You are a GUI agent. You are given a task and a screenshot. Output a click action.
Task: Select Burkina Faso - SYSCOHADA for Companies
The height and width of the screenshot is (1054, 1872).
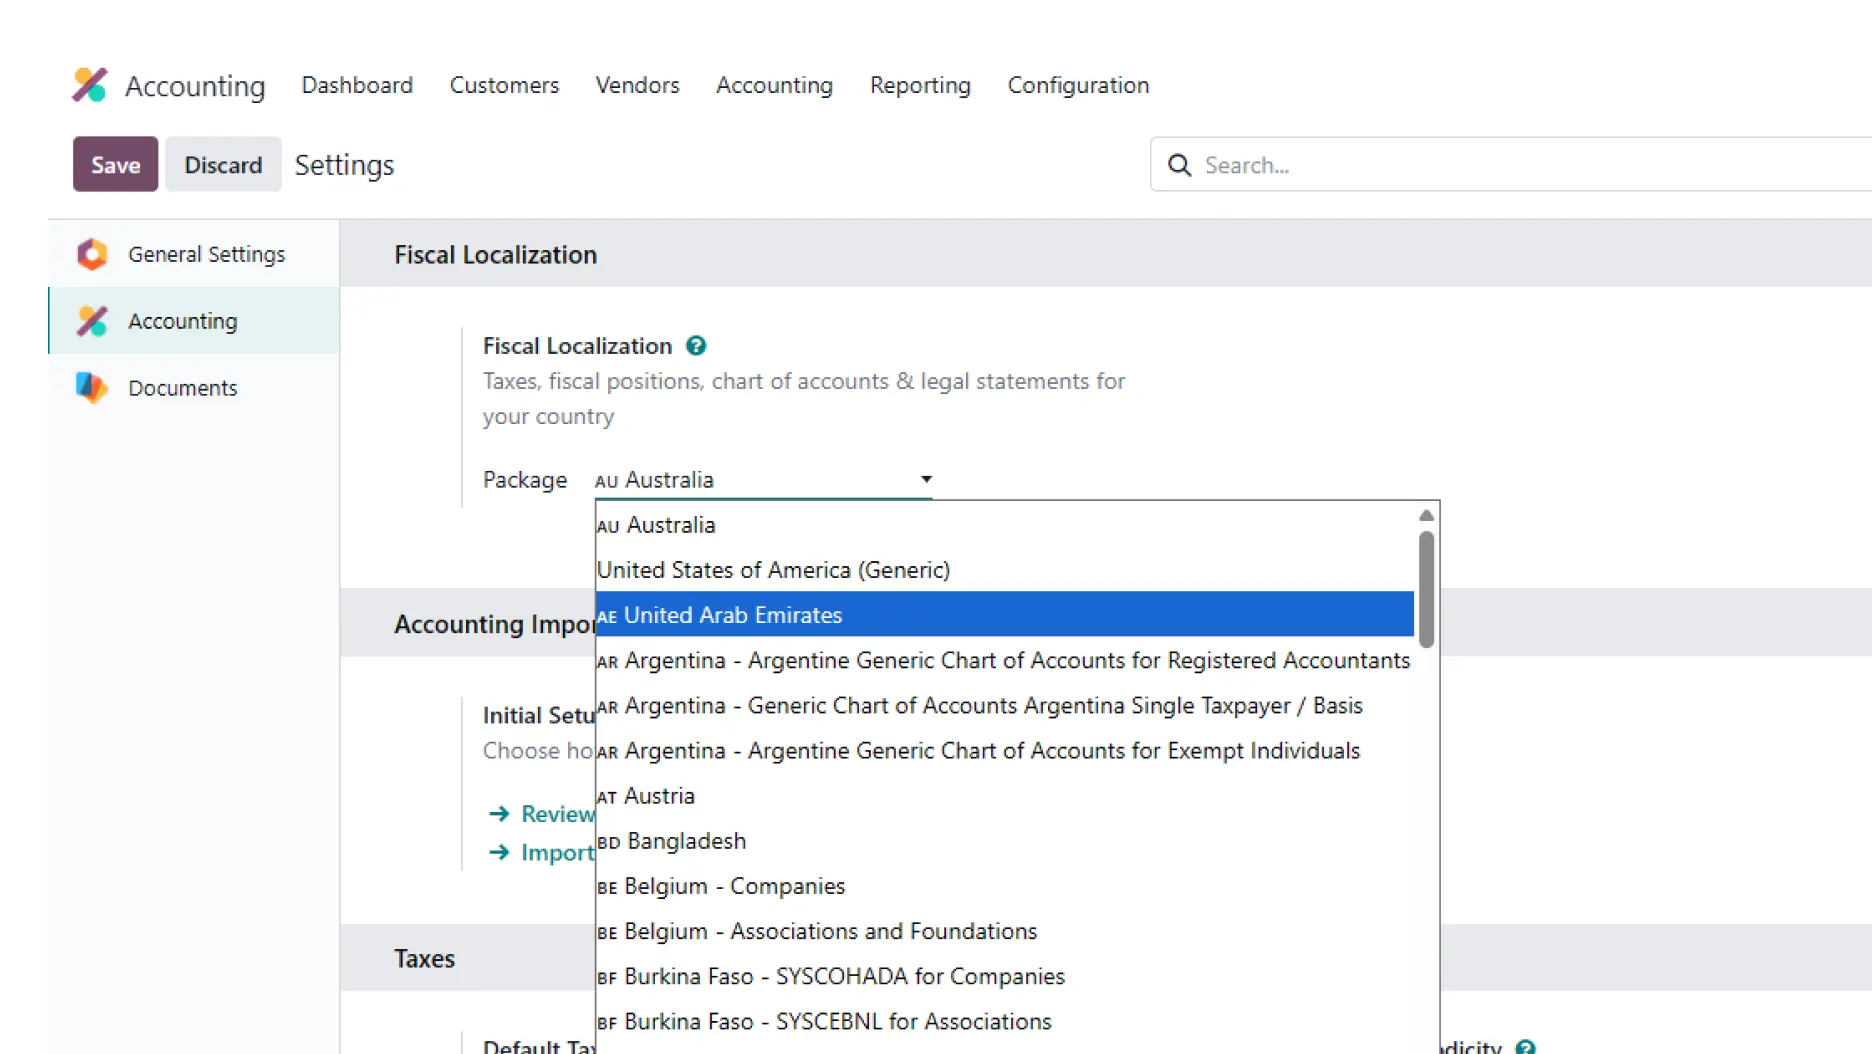[x=1005, y=976]
